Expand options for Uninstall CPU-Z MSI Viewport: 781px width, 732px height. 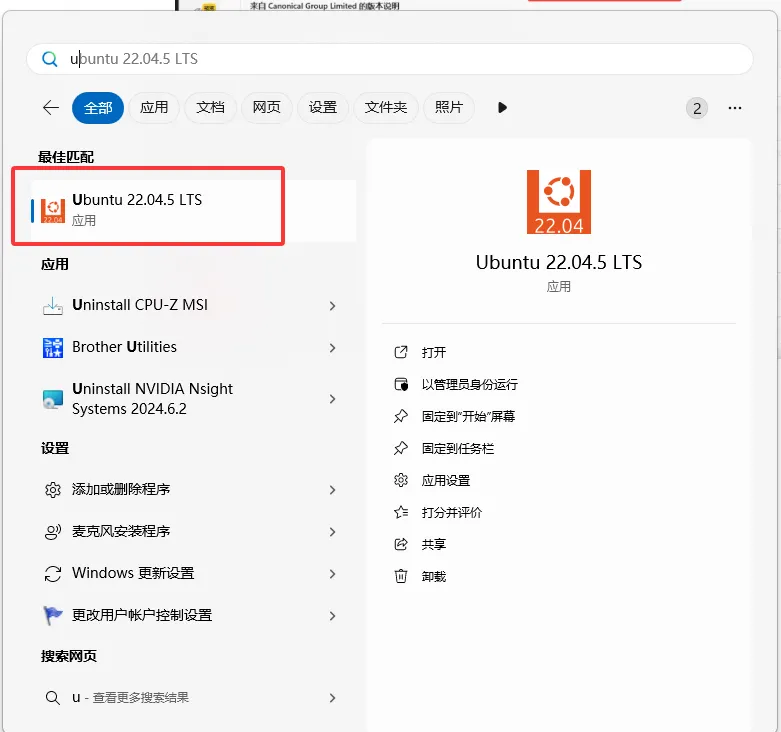pos(332,306)
